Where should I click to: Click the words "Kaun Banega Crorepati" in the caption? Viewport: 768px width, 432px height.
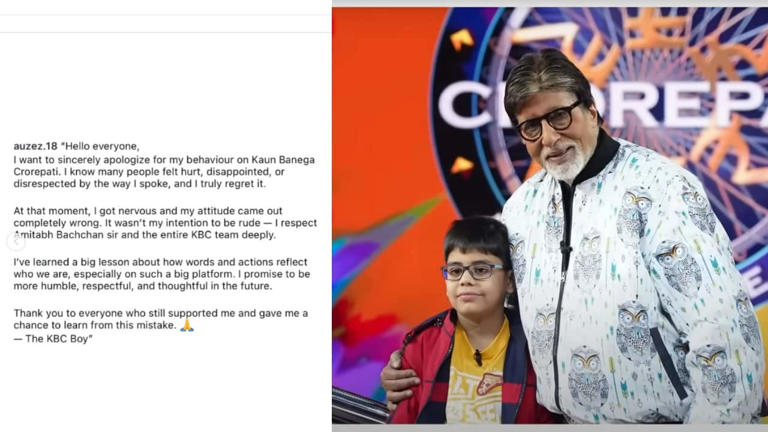[x=164, y=166]
